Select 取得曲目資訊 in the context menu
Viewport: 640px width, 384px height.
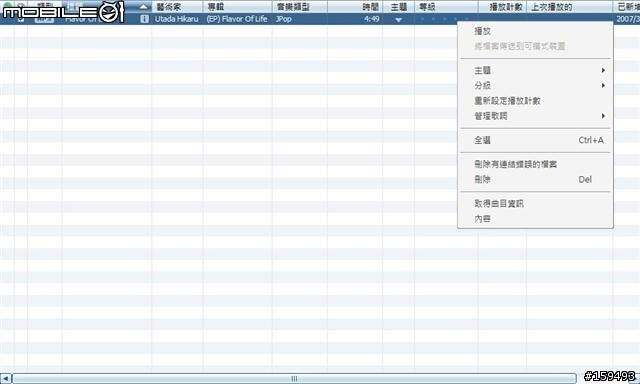click(x=535, y=203)
